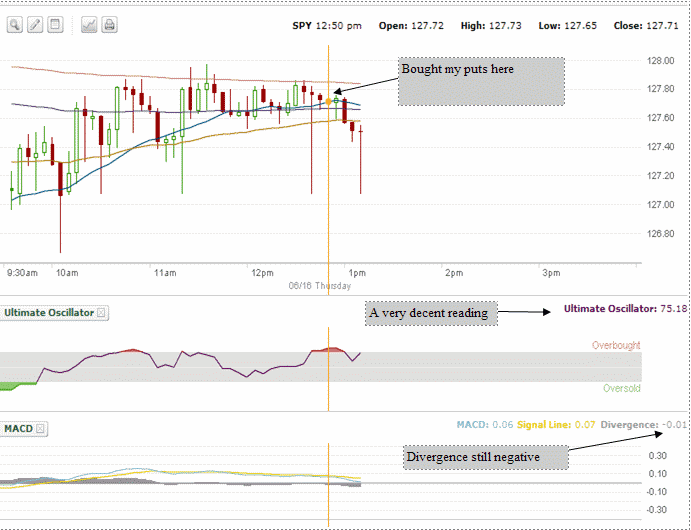Click the Ultimate Oscillator panel label
Viewport: 691px width, 530px height.
coord(49,313)
